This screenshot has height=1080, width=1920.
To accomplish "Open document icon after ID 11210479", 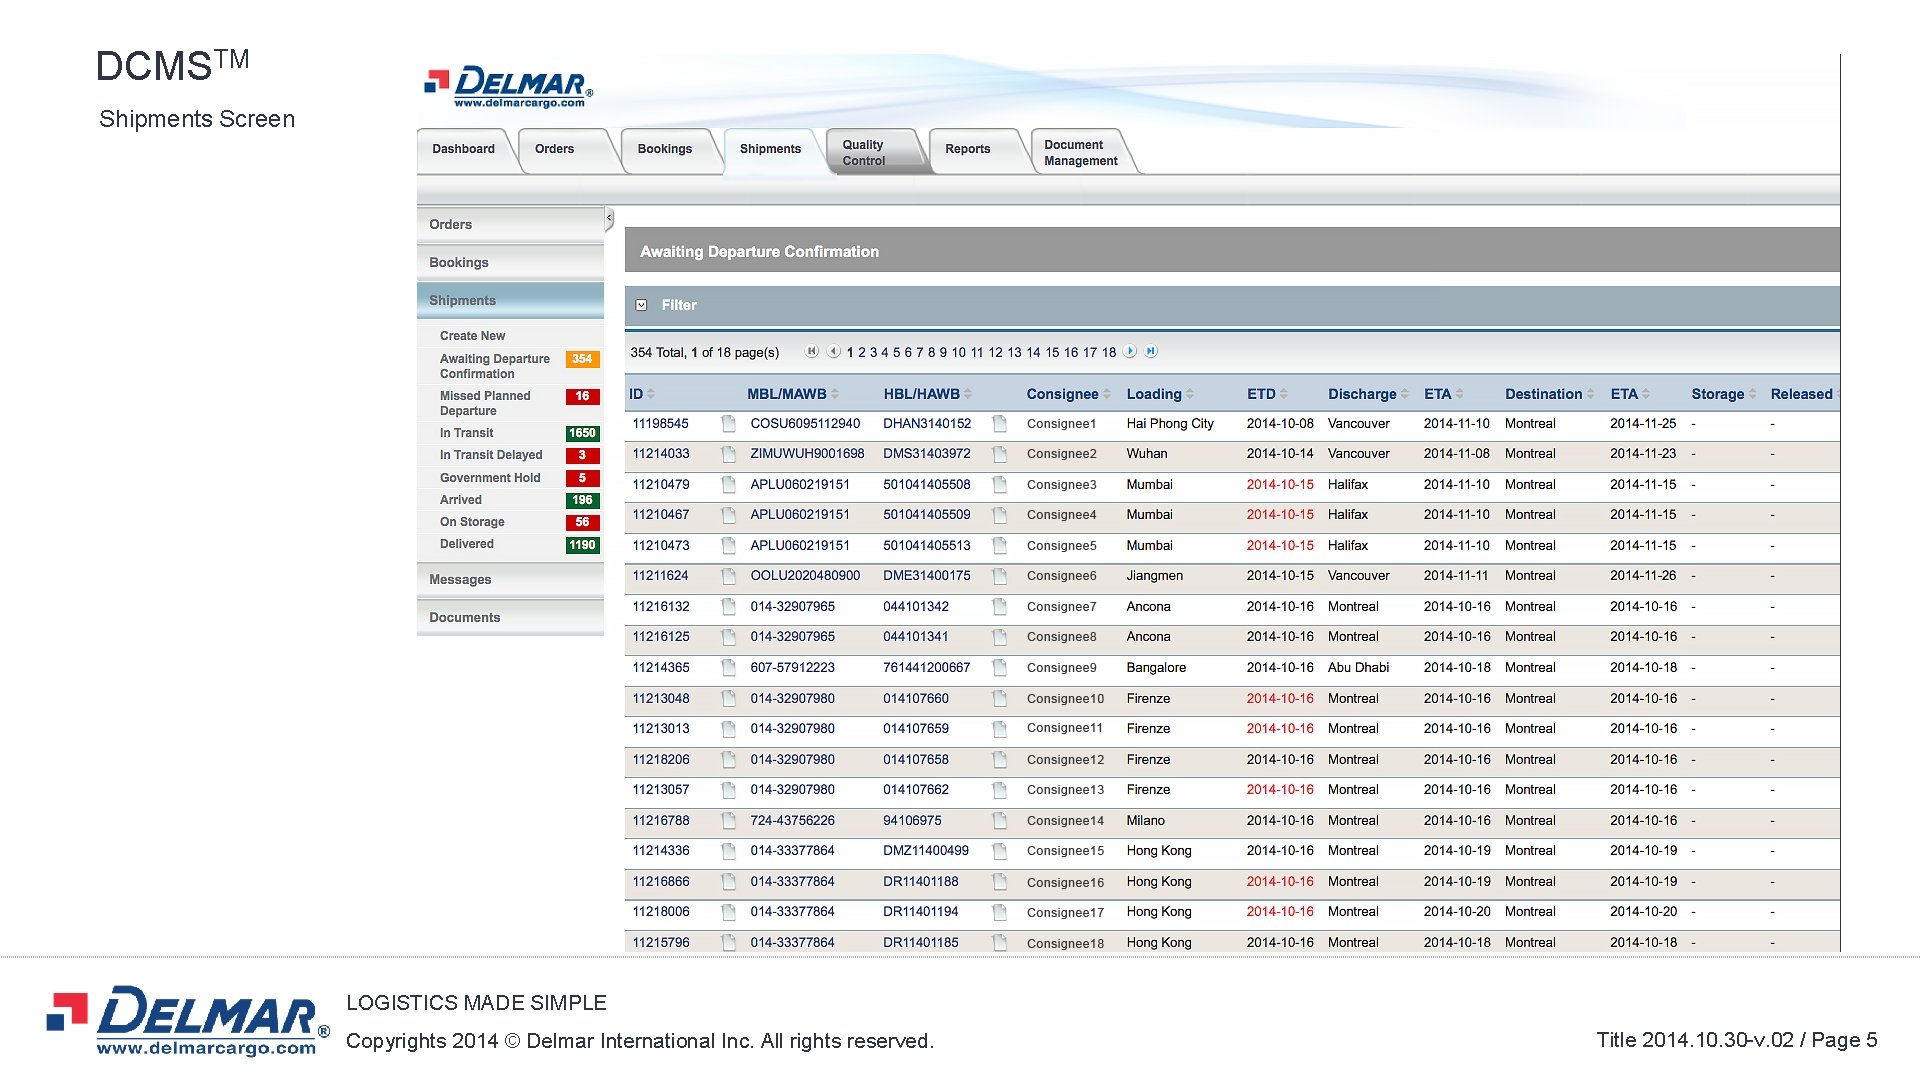I will point(728,485).
